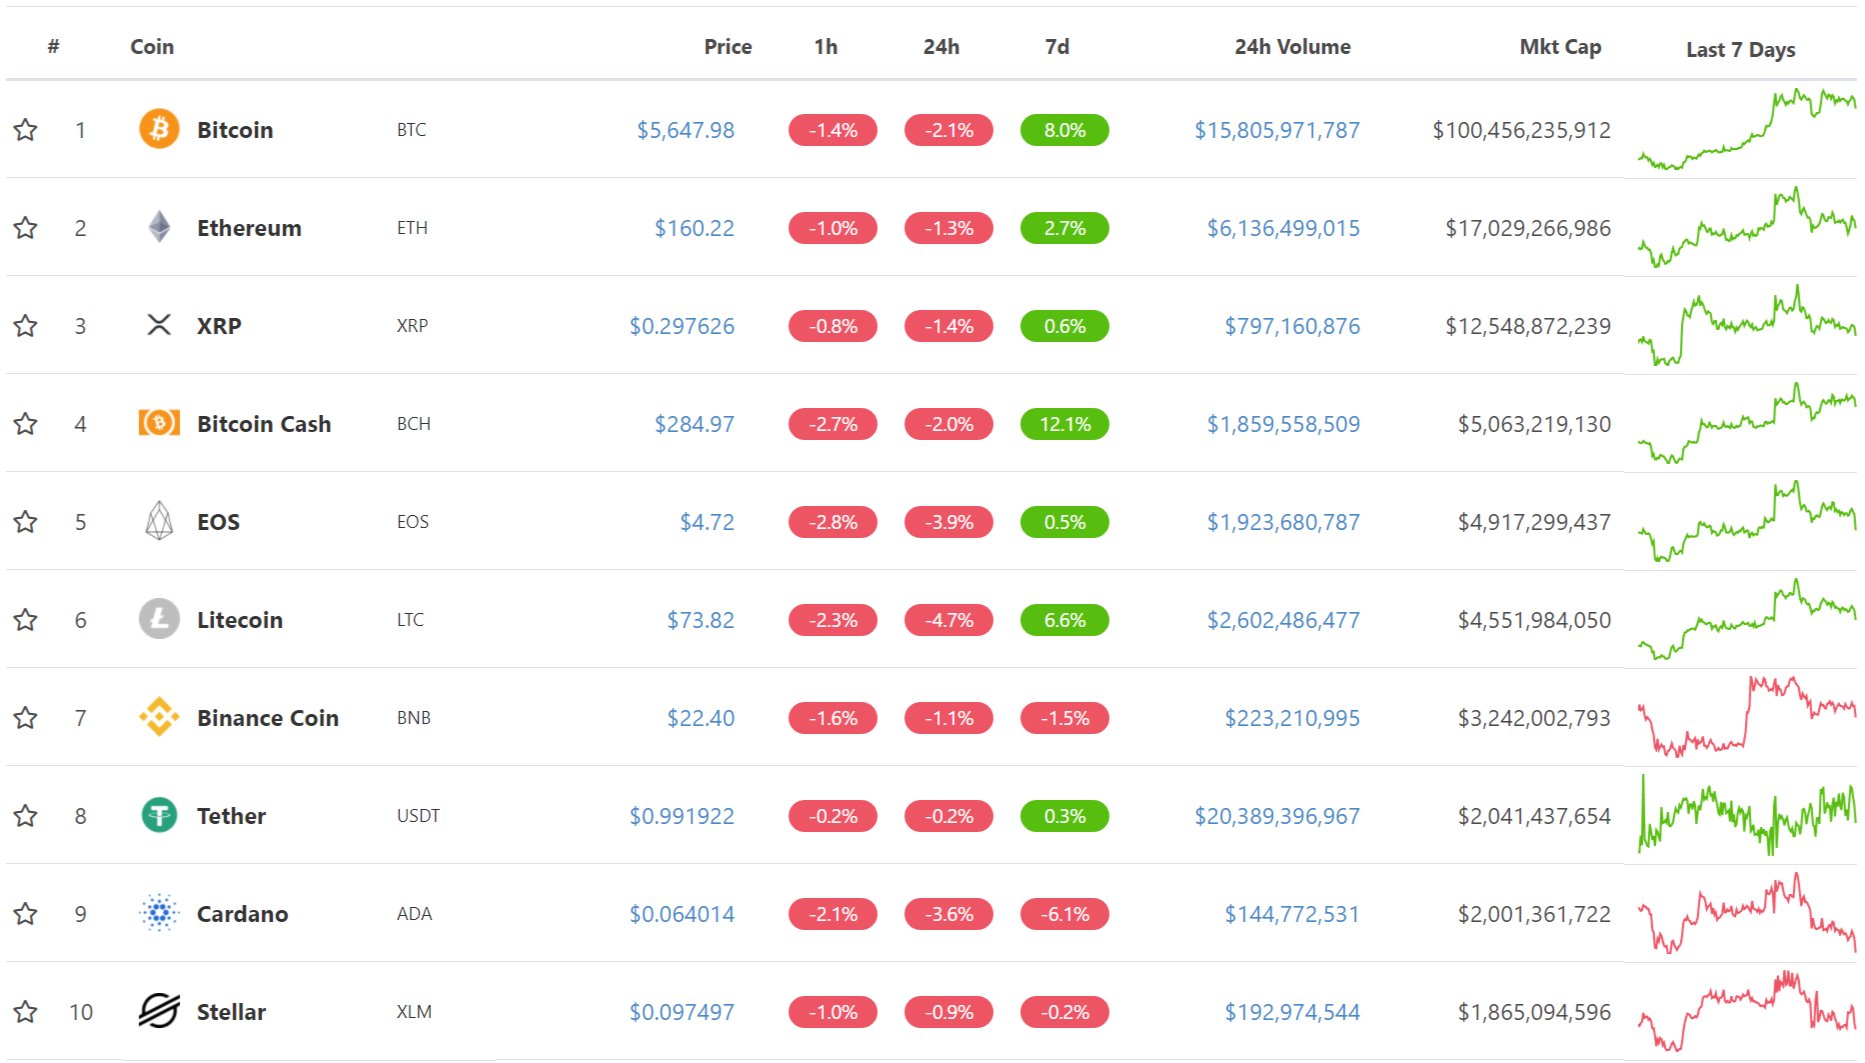The width and height of the screenshot is (1865, 1063).
Task: Click the Bitcoin Cash logo
Action: pos(159,423)
